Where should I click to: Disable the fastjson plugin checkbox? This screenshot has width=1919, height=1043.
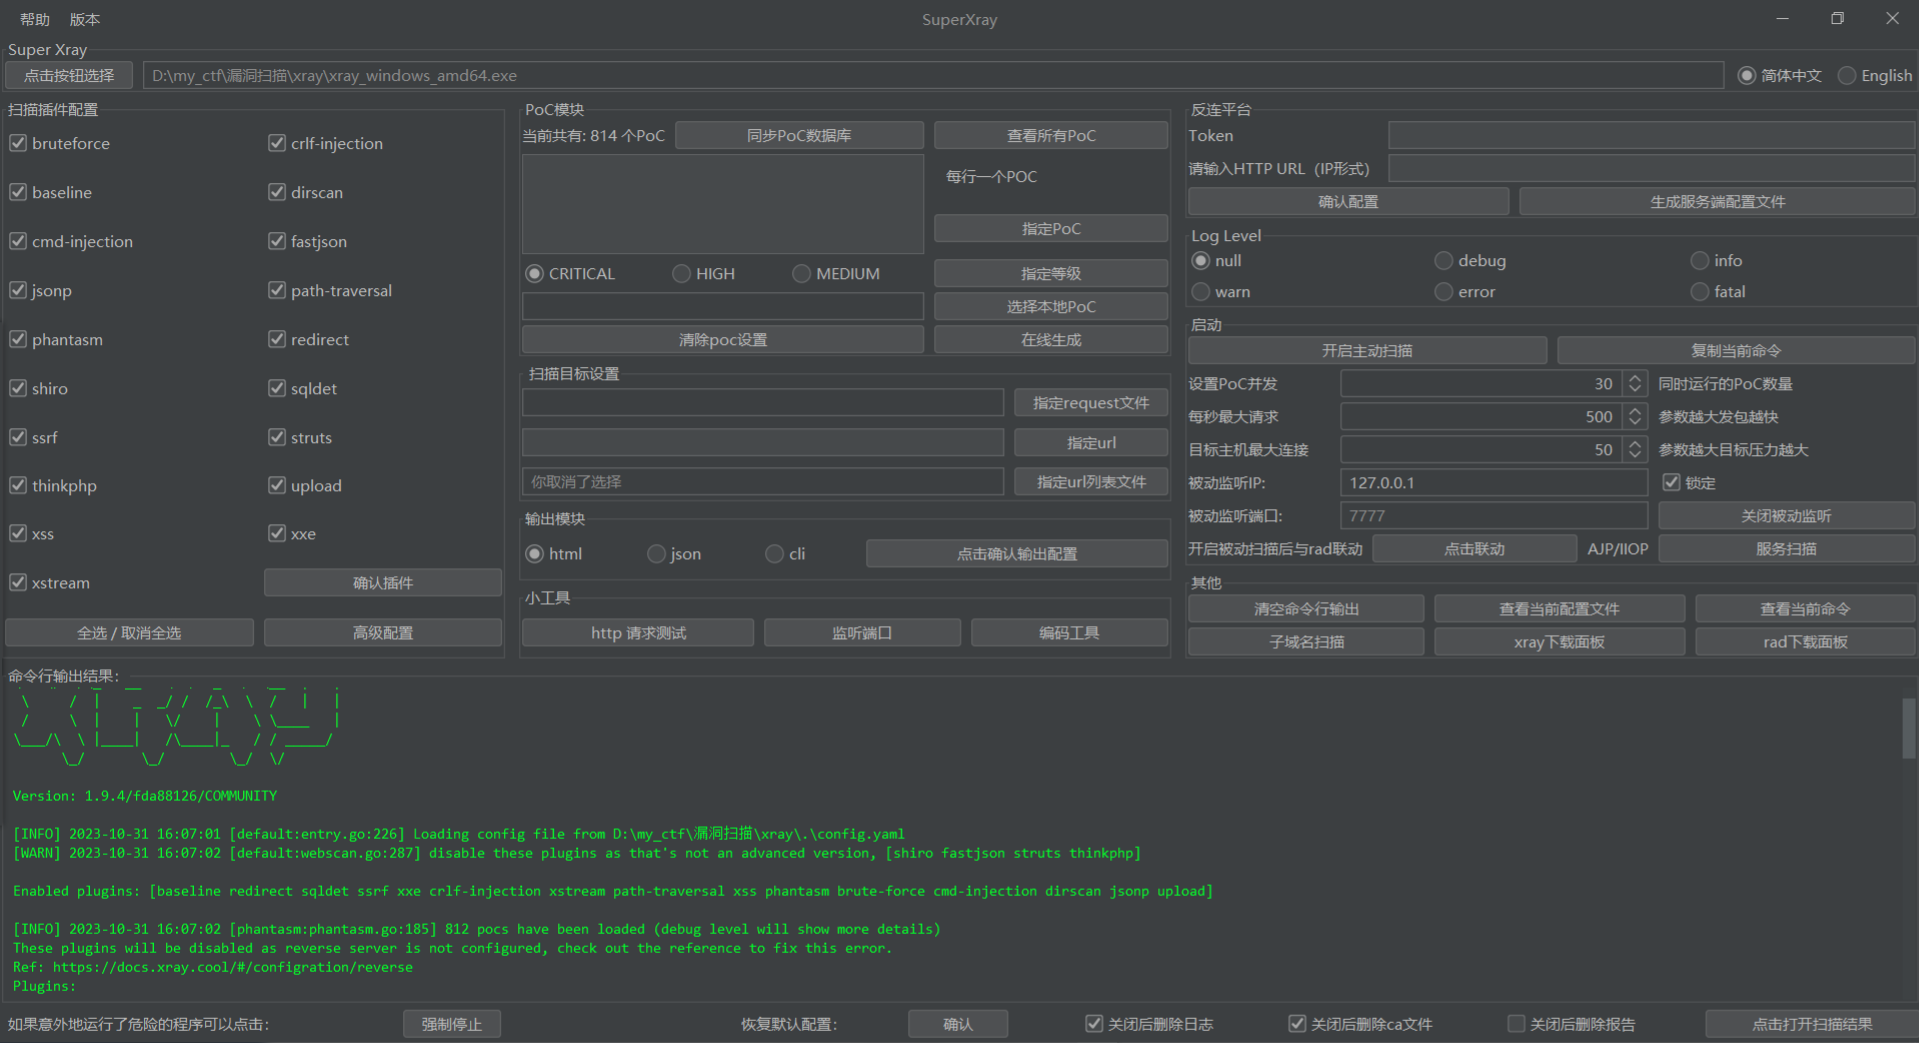(x=277, y=241)
